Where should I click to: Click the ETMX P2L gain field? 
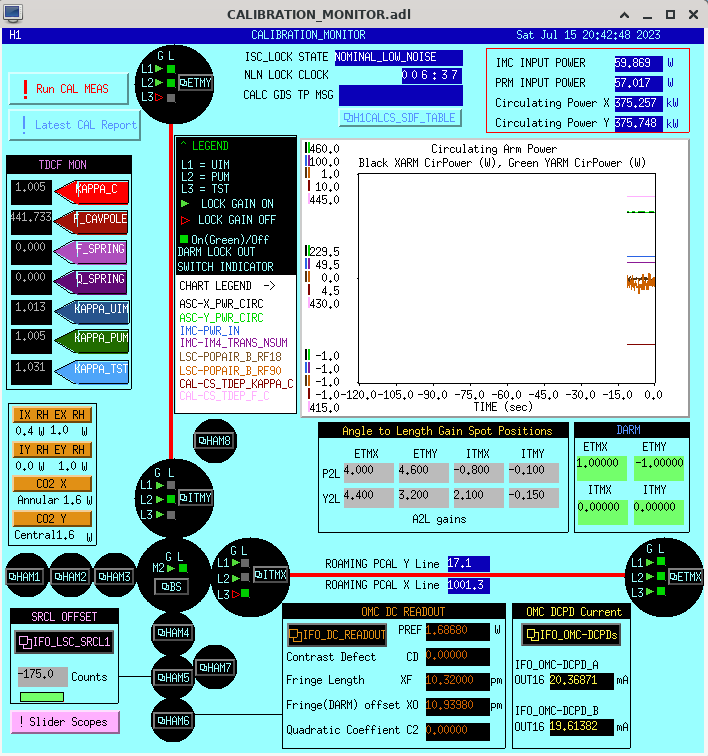(366, 470)
